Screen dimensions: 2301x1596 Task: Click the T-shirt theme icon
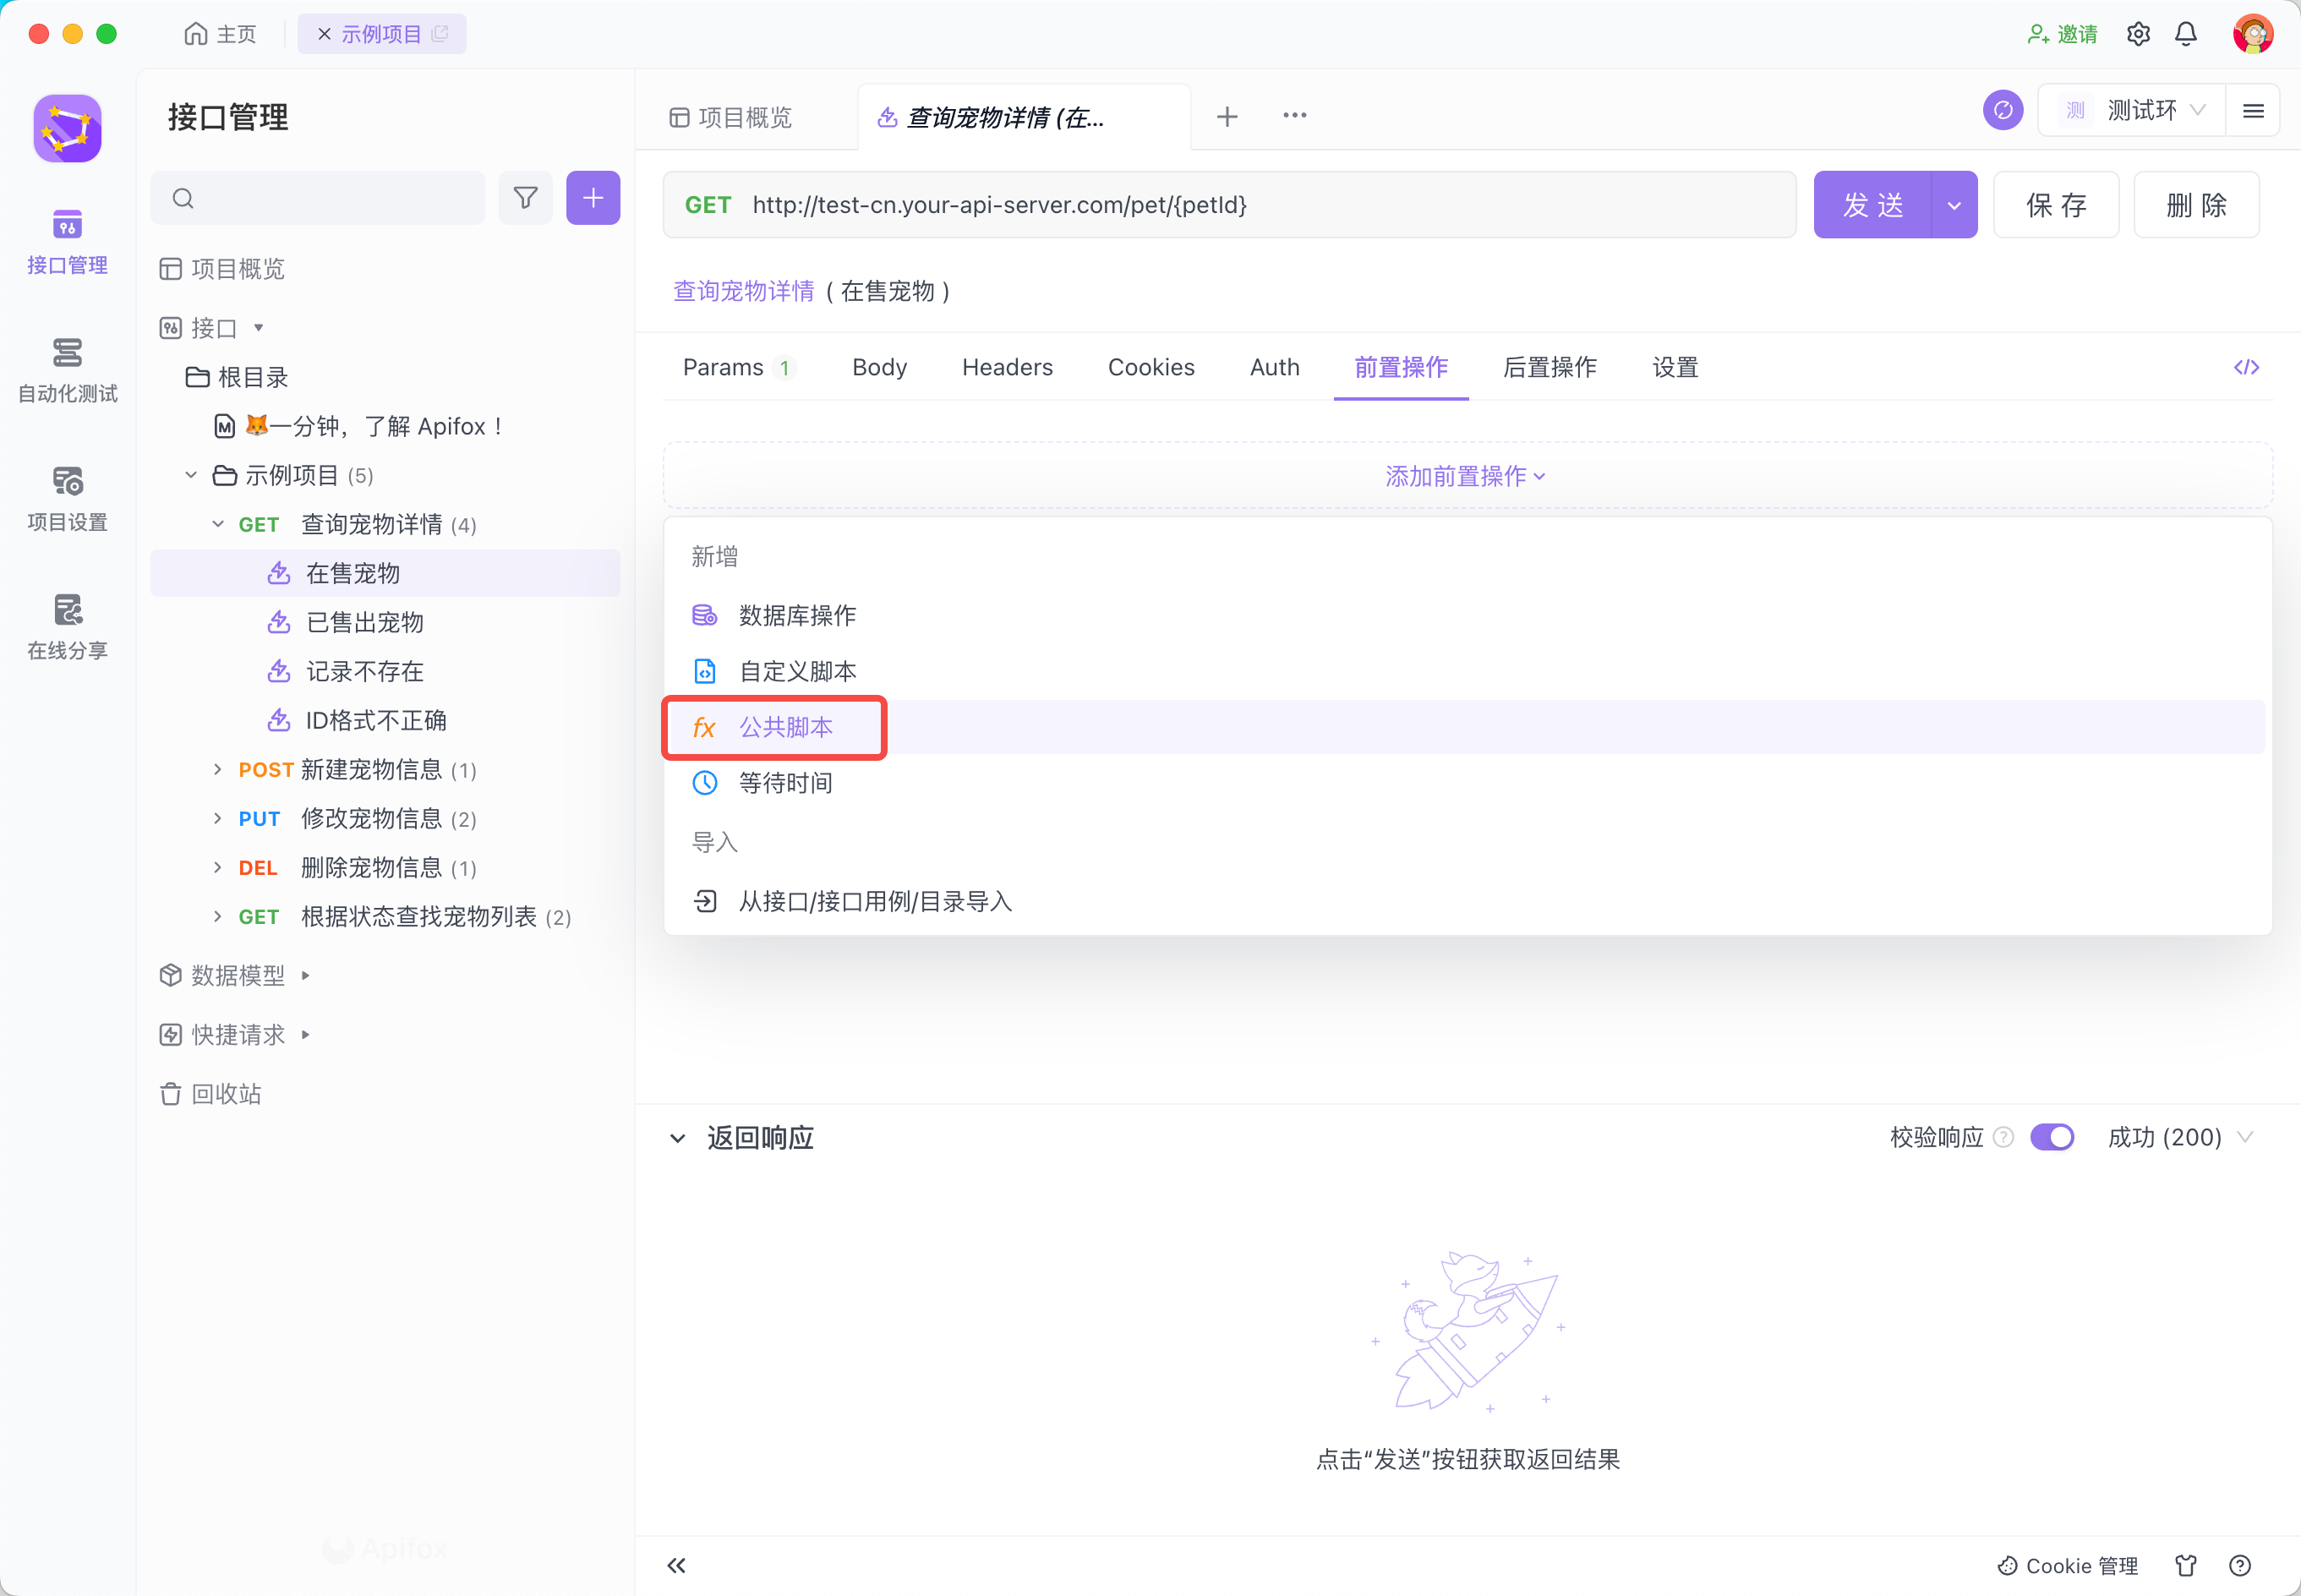2186,1565
